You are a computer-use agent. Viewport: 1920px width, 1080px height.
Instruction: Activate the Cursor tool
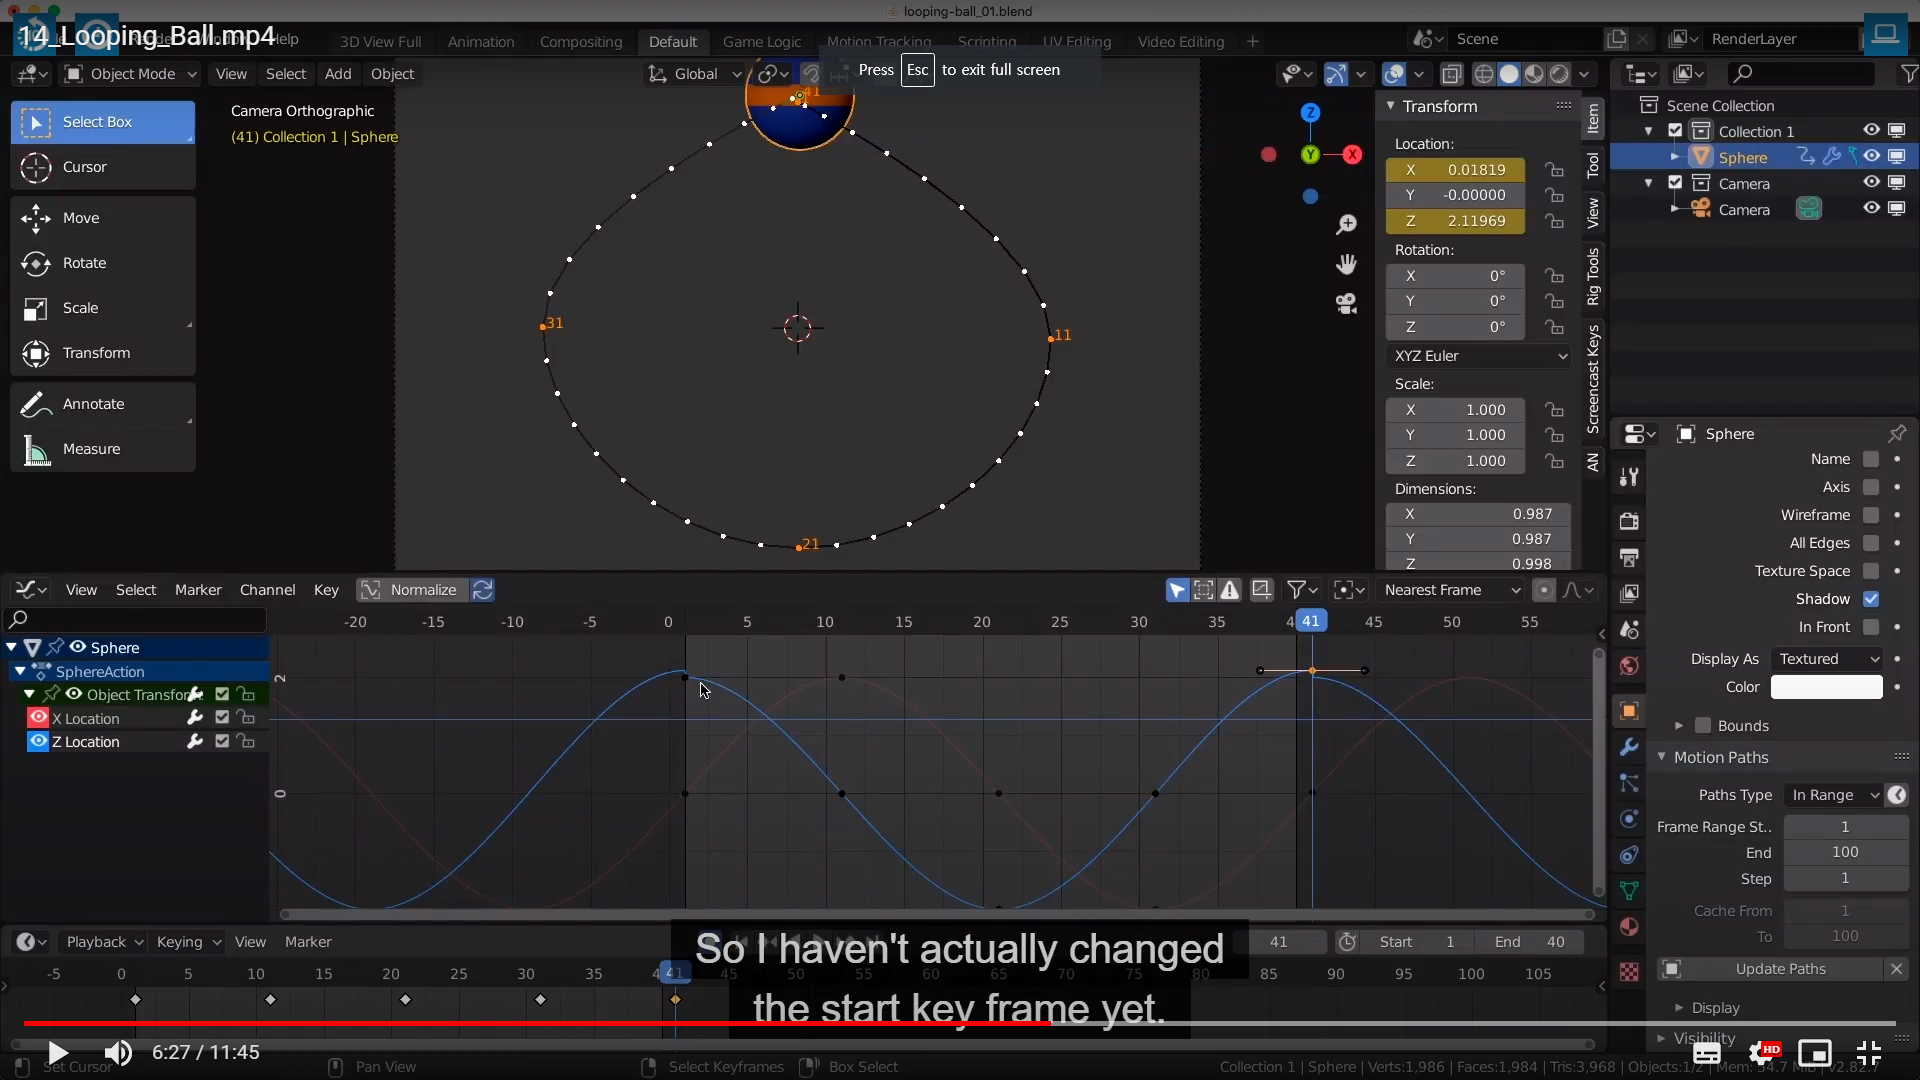click(x=84, y=167)
